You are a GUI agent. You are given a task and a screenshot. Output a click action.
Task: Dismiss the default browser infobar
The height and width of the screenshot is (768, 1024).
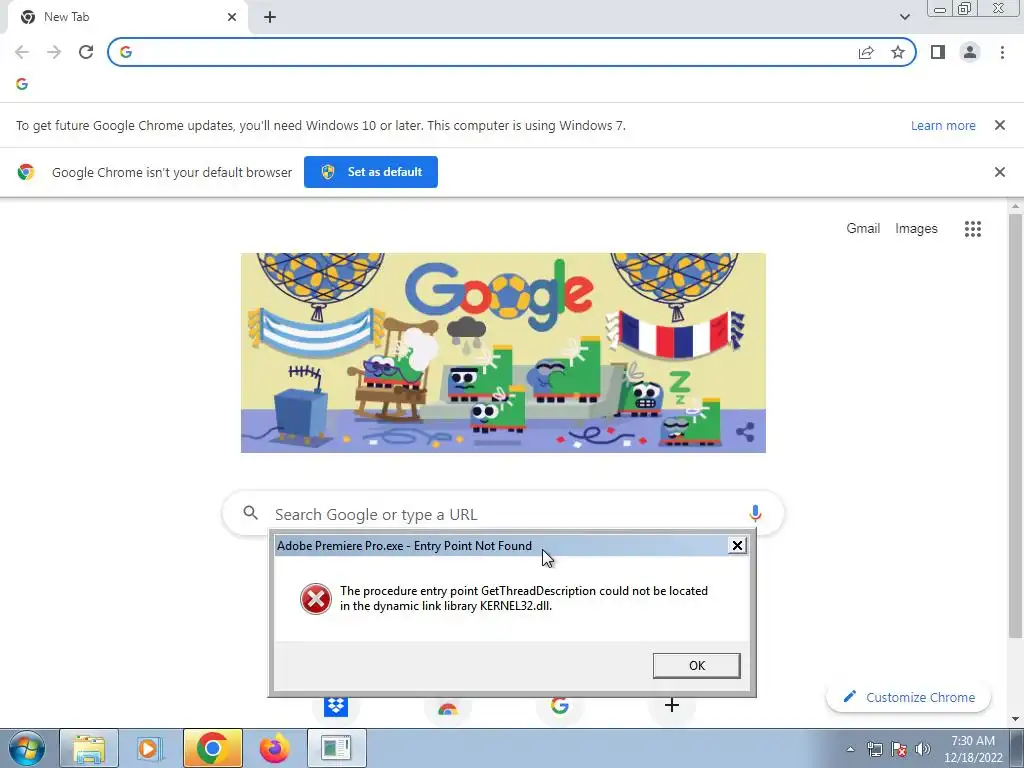click(999, 172)
